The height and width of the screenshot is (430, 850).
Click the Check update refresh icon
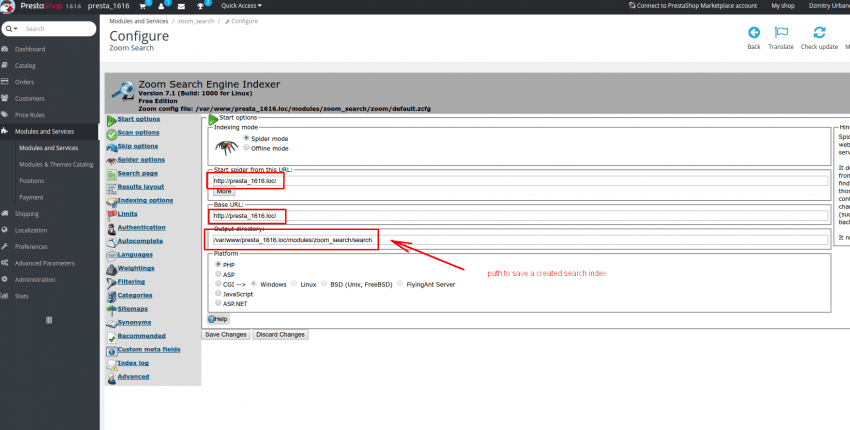[x=819, y=33]
